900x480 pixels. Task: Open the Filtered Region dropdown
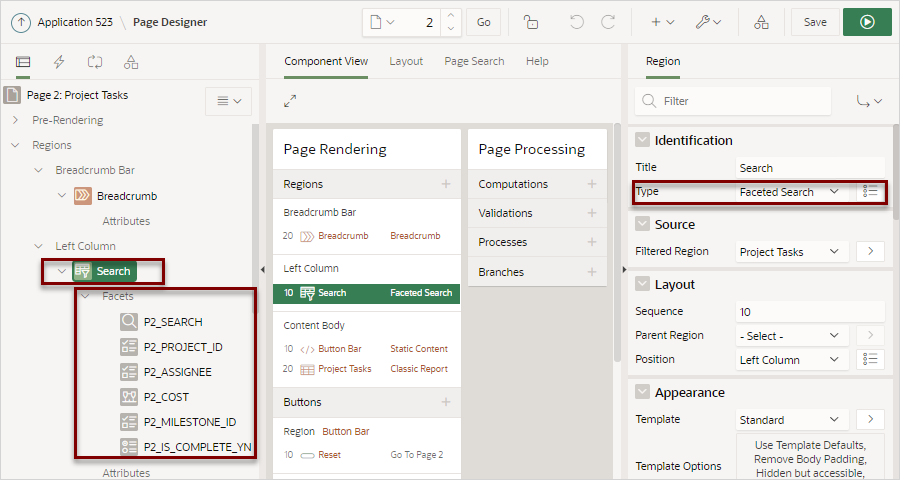click(x=792, y=251)
